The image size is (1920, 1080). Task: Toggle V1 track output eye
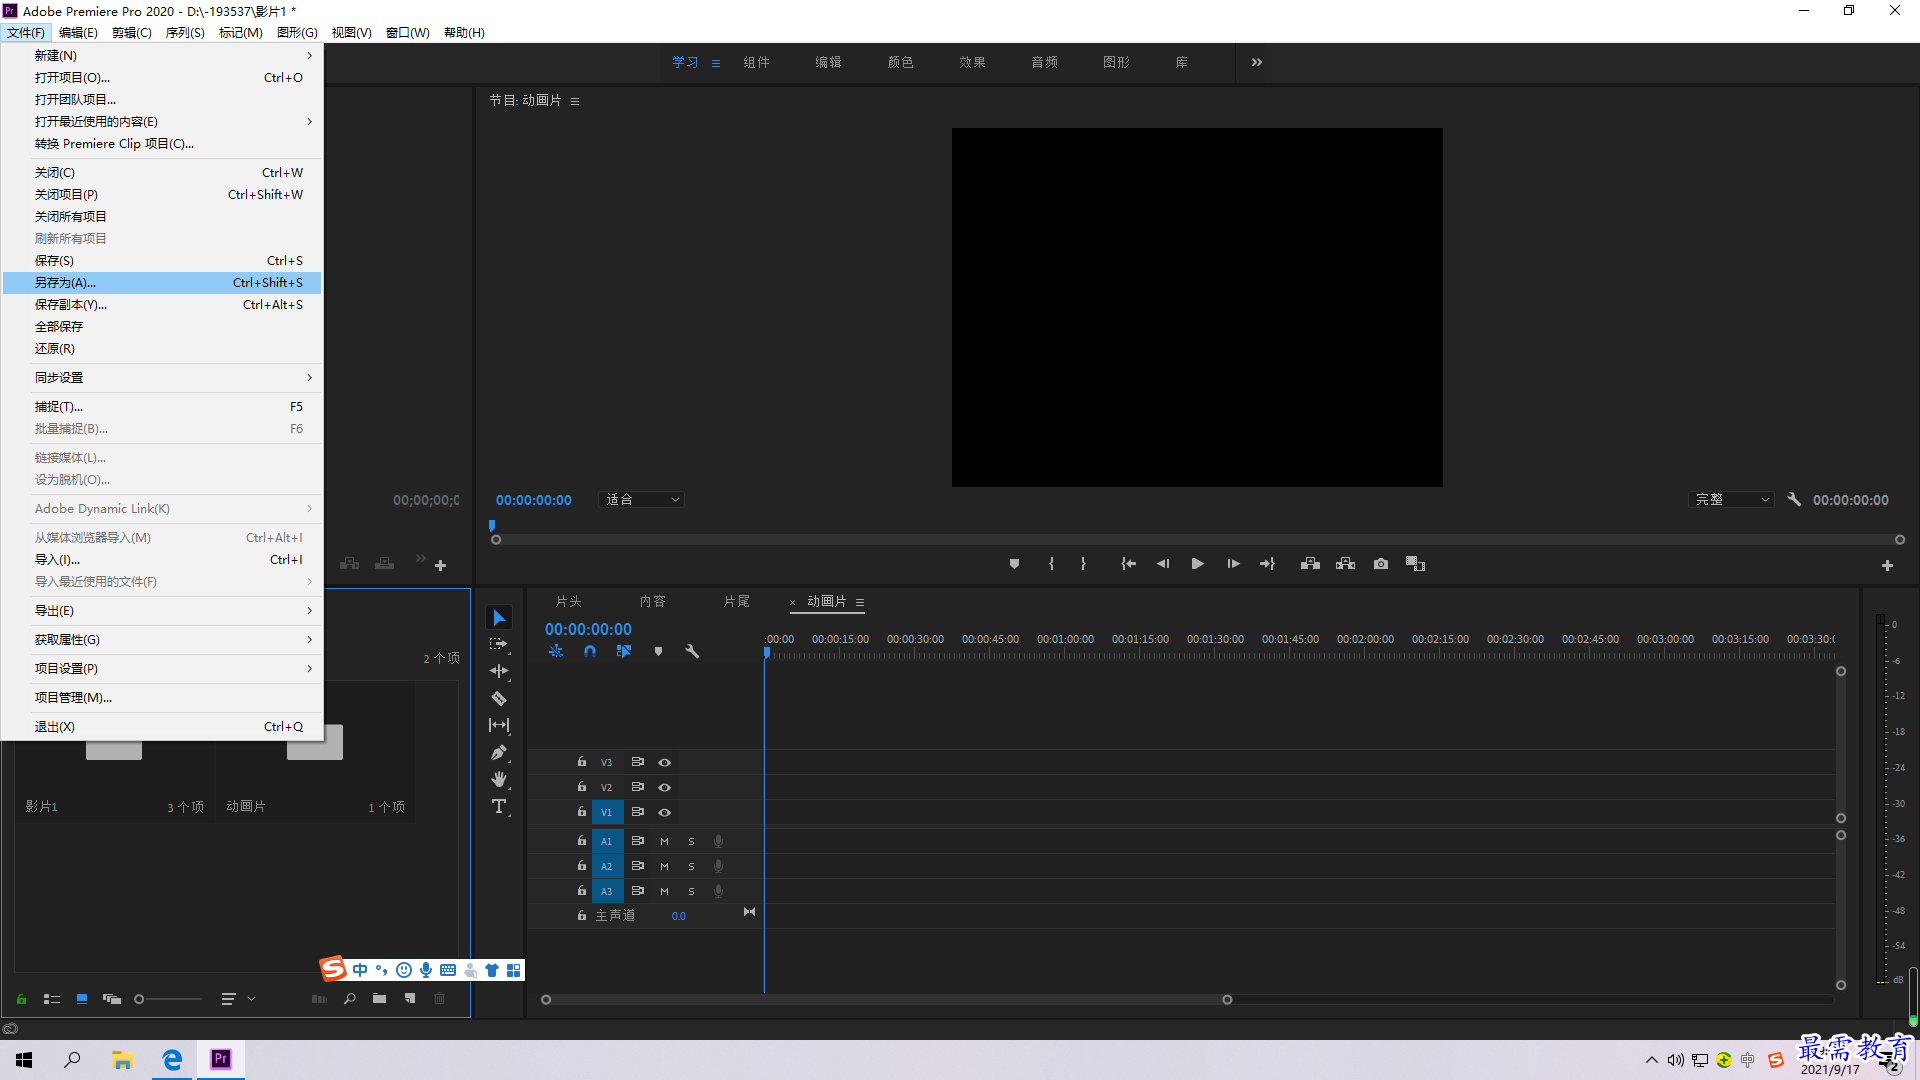click(664, 812)
